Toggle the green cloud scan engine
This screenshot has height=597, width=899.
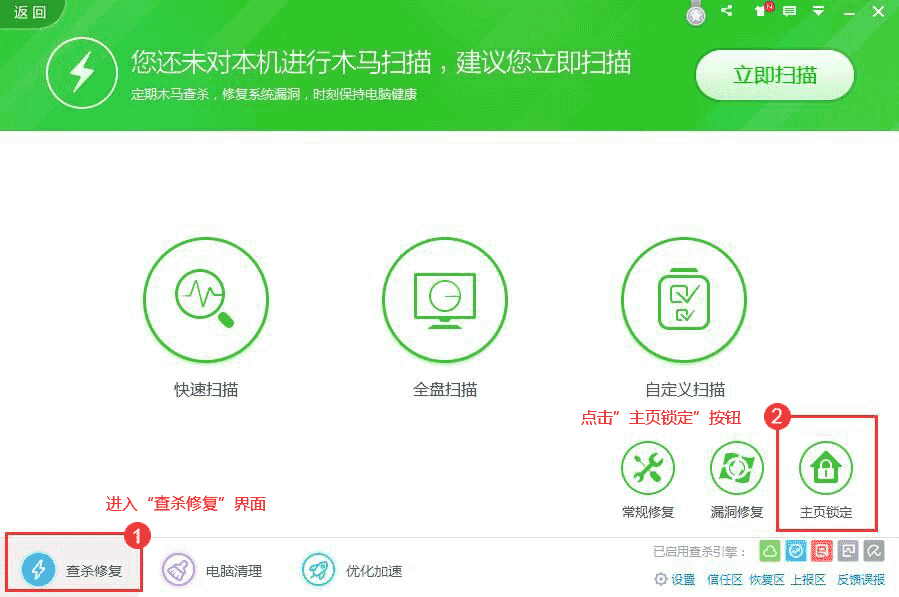[x=769, y=551]
